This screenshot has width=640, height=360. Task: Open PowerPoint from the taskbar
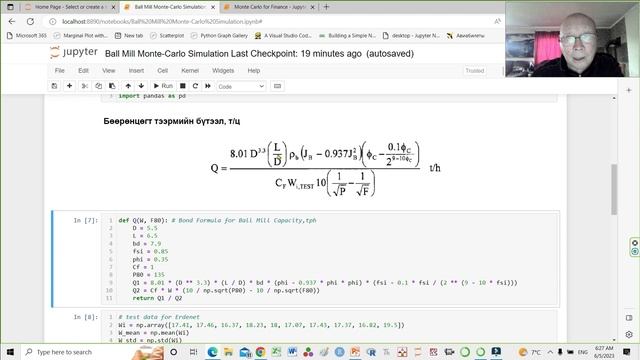pos(356,352)
